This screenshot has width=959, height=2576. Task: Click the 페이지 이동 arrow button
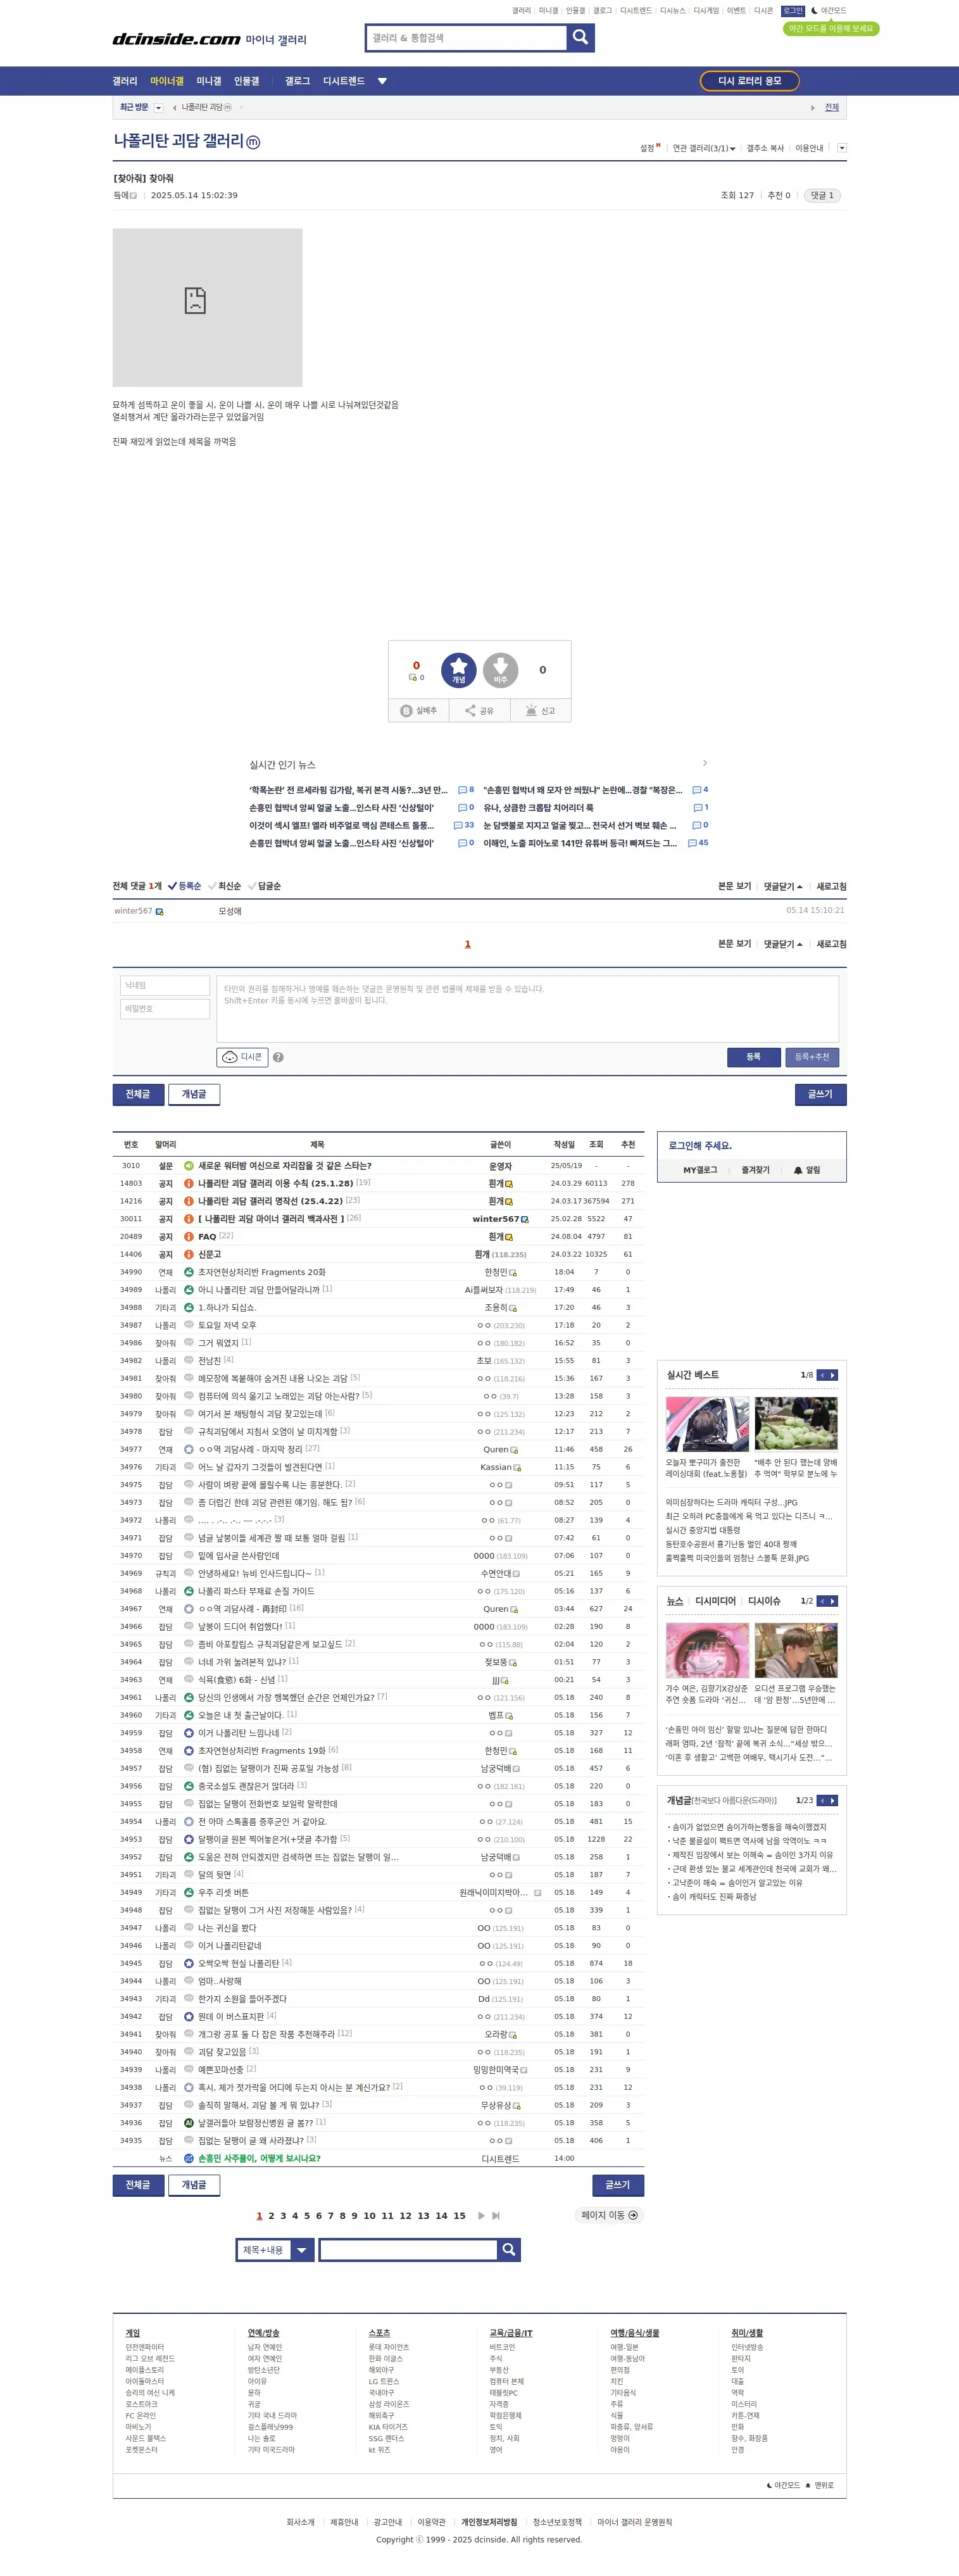pyautogui.click(x=609, y=2215)
